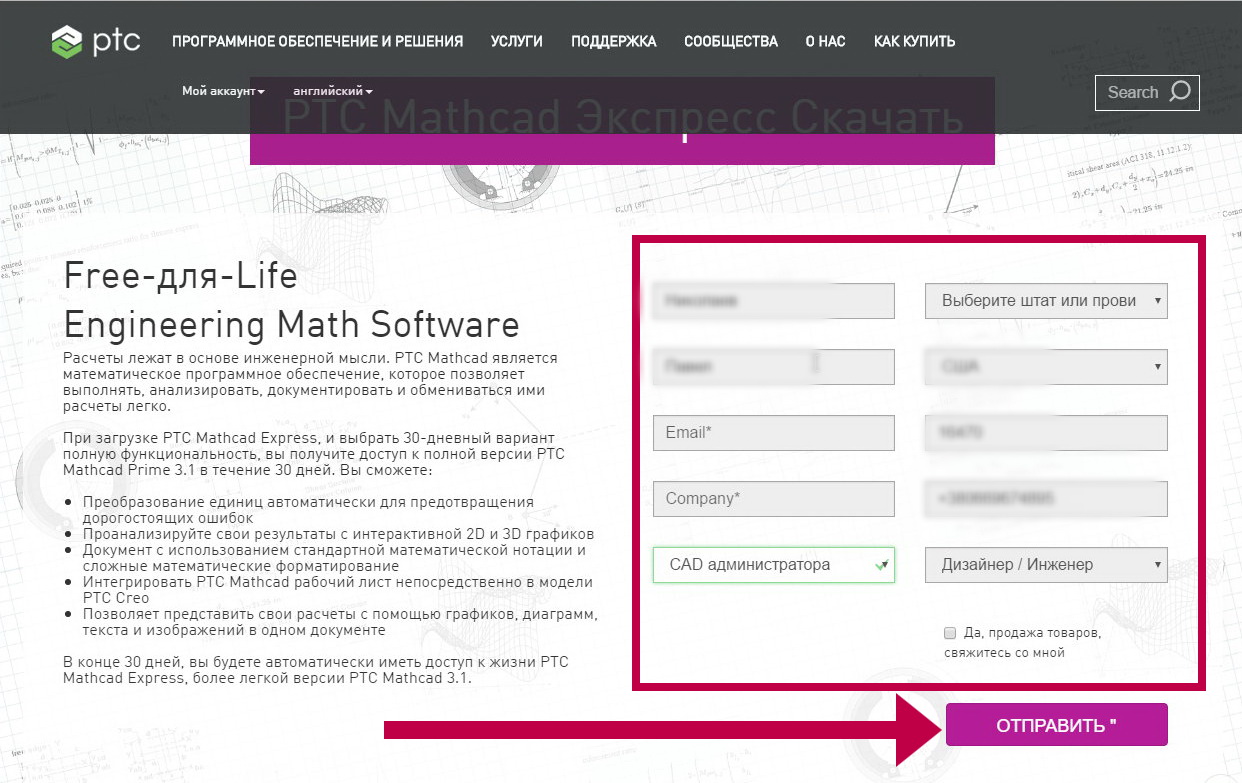Open the CAD администратора dropdown
1242x783 pixels.
(x=773, y=565)
